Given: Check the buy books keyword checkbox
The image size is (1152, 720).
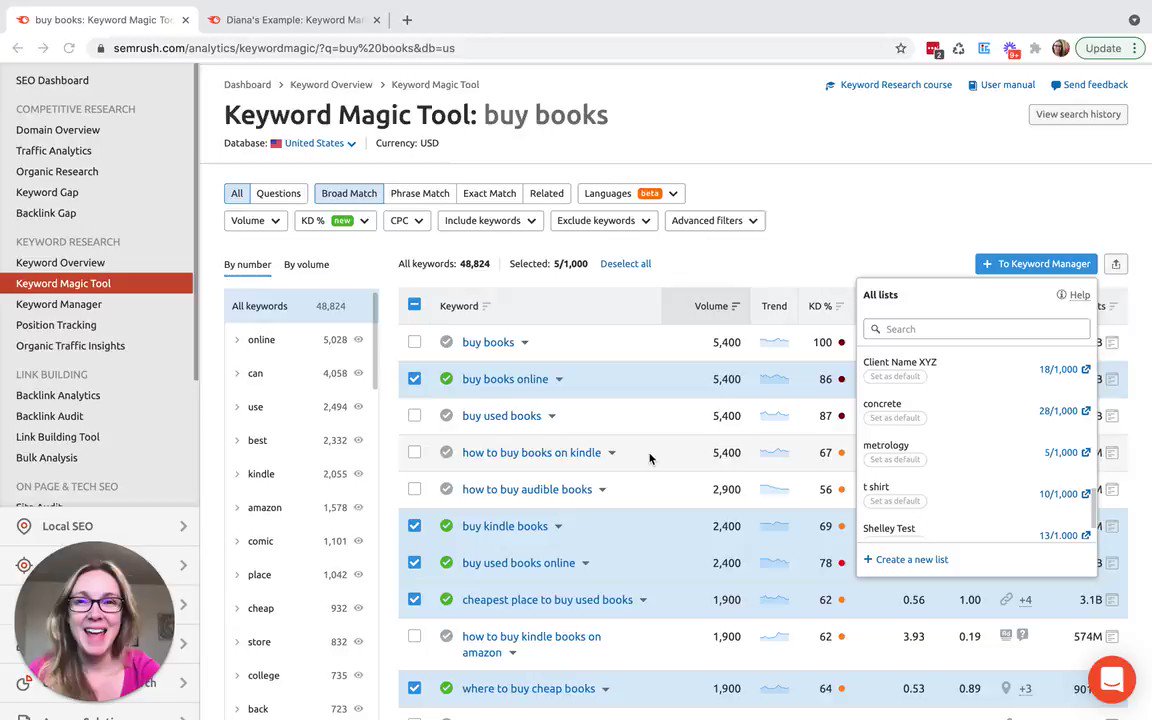Looking at the screenshot, I should (x=414, y=342).
